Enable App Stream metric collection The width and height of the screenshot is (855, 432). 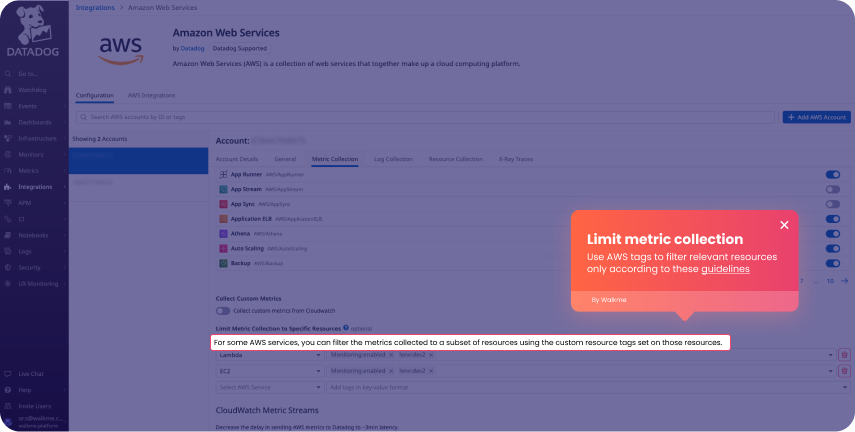click(832, 189)
